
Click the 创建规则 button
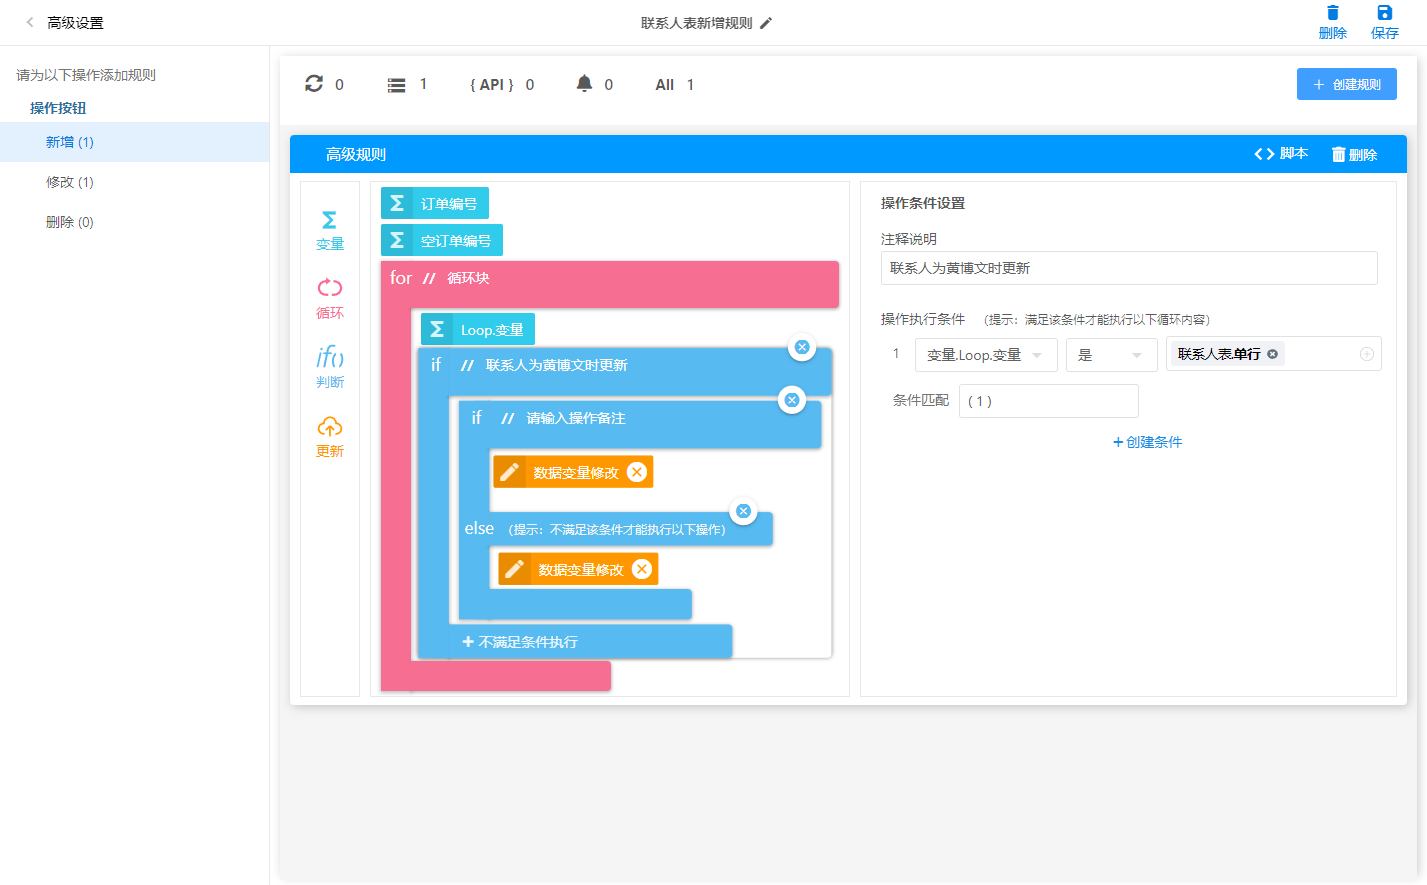[1346, 84]
